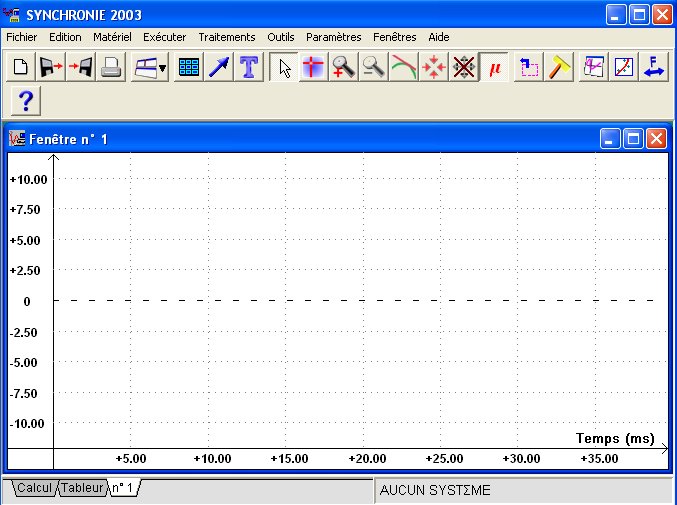677x505 pixels.
Task: Switch to the Calcul tab
Action: (33, 488)
